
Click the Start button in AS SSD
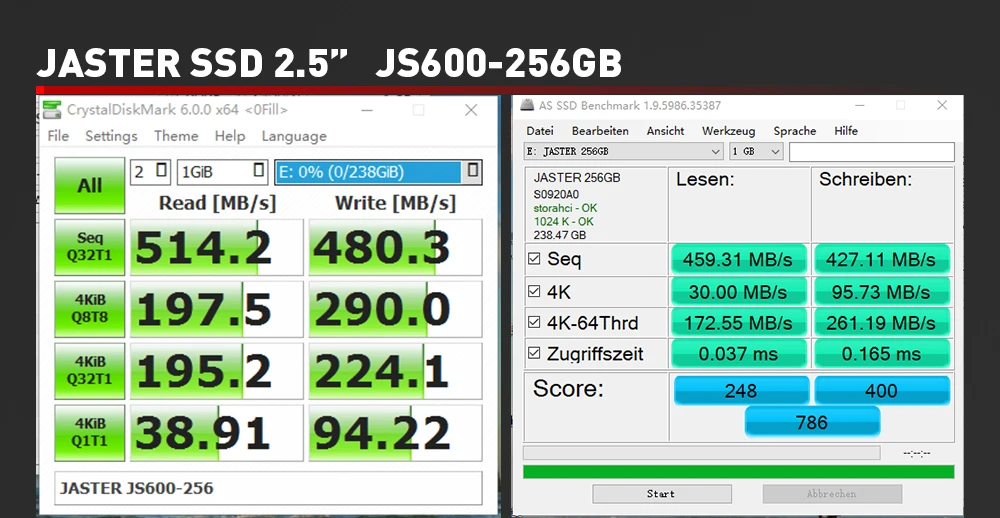click(661, 494)
